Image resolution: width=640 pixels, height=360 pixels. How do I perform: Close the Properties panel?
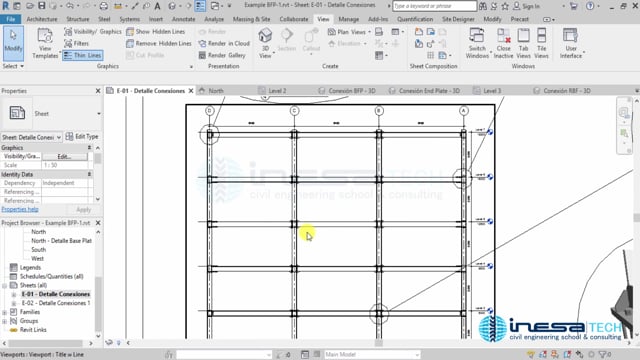point(98,91)
